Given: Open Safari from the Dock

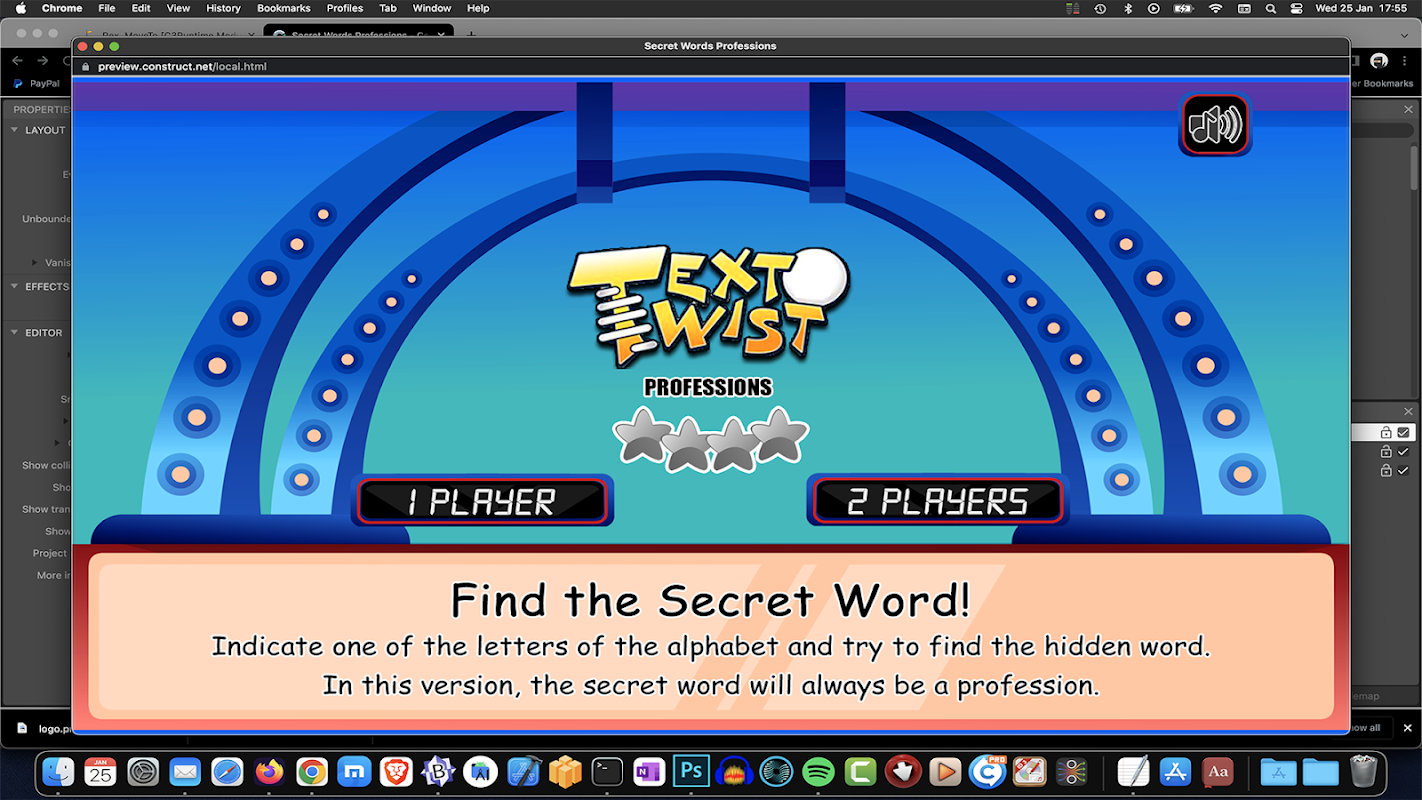Looking at the screenshot, I should pos(227,771).
